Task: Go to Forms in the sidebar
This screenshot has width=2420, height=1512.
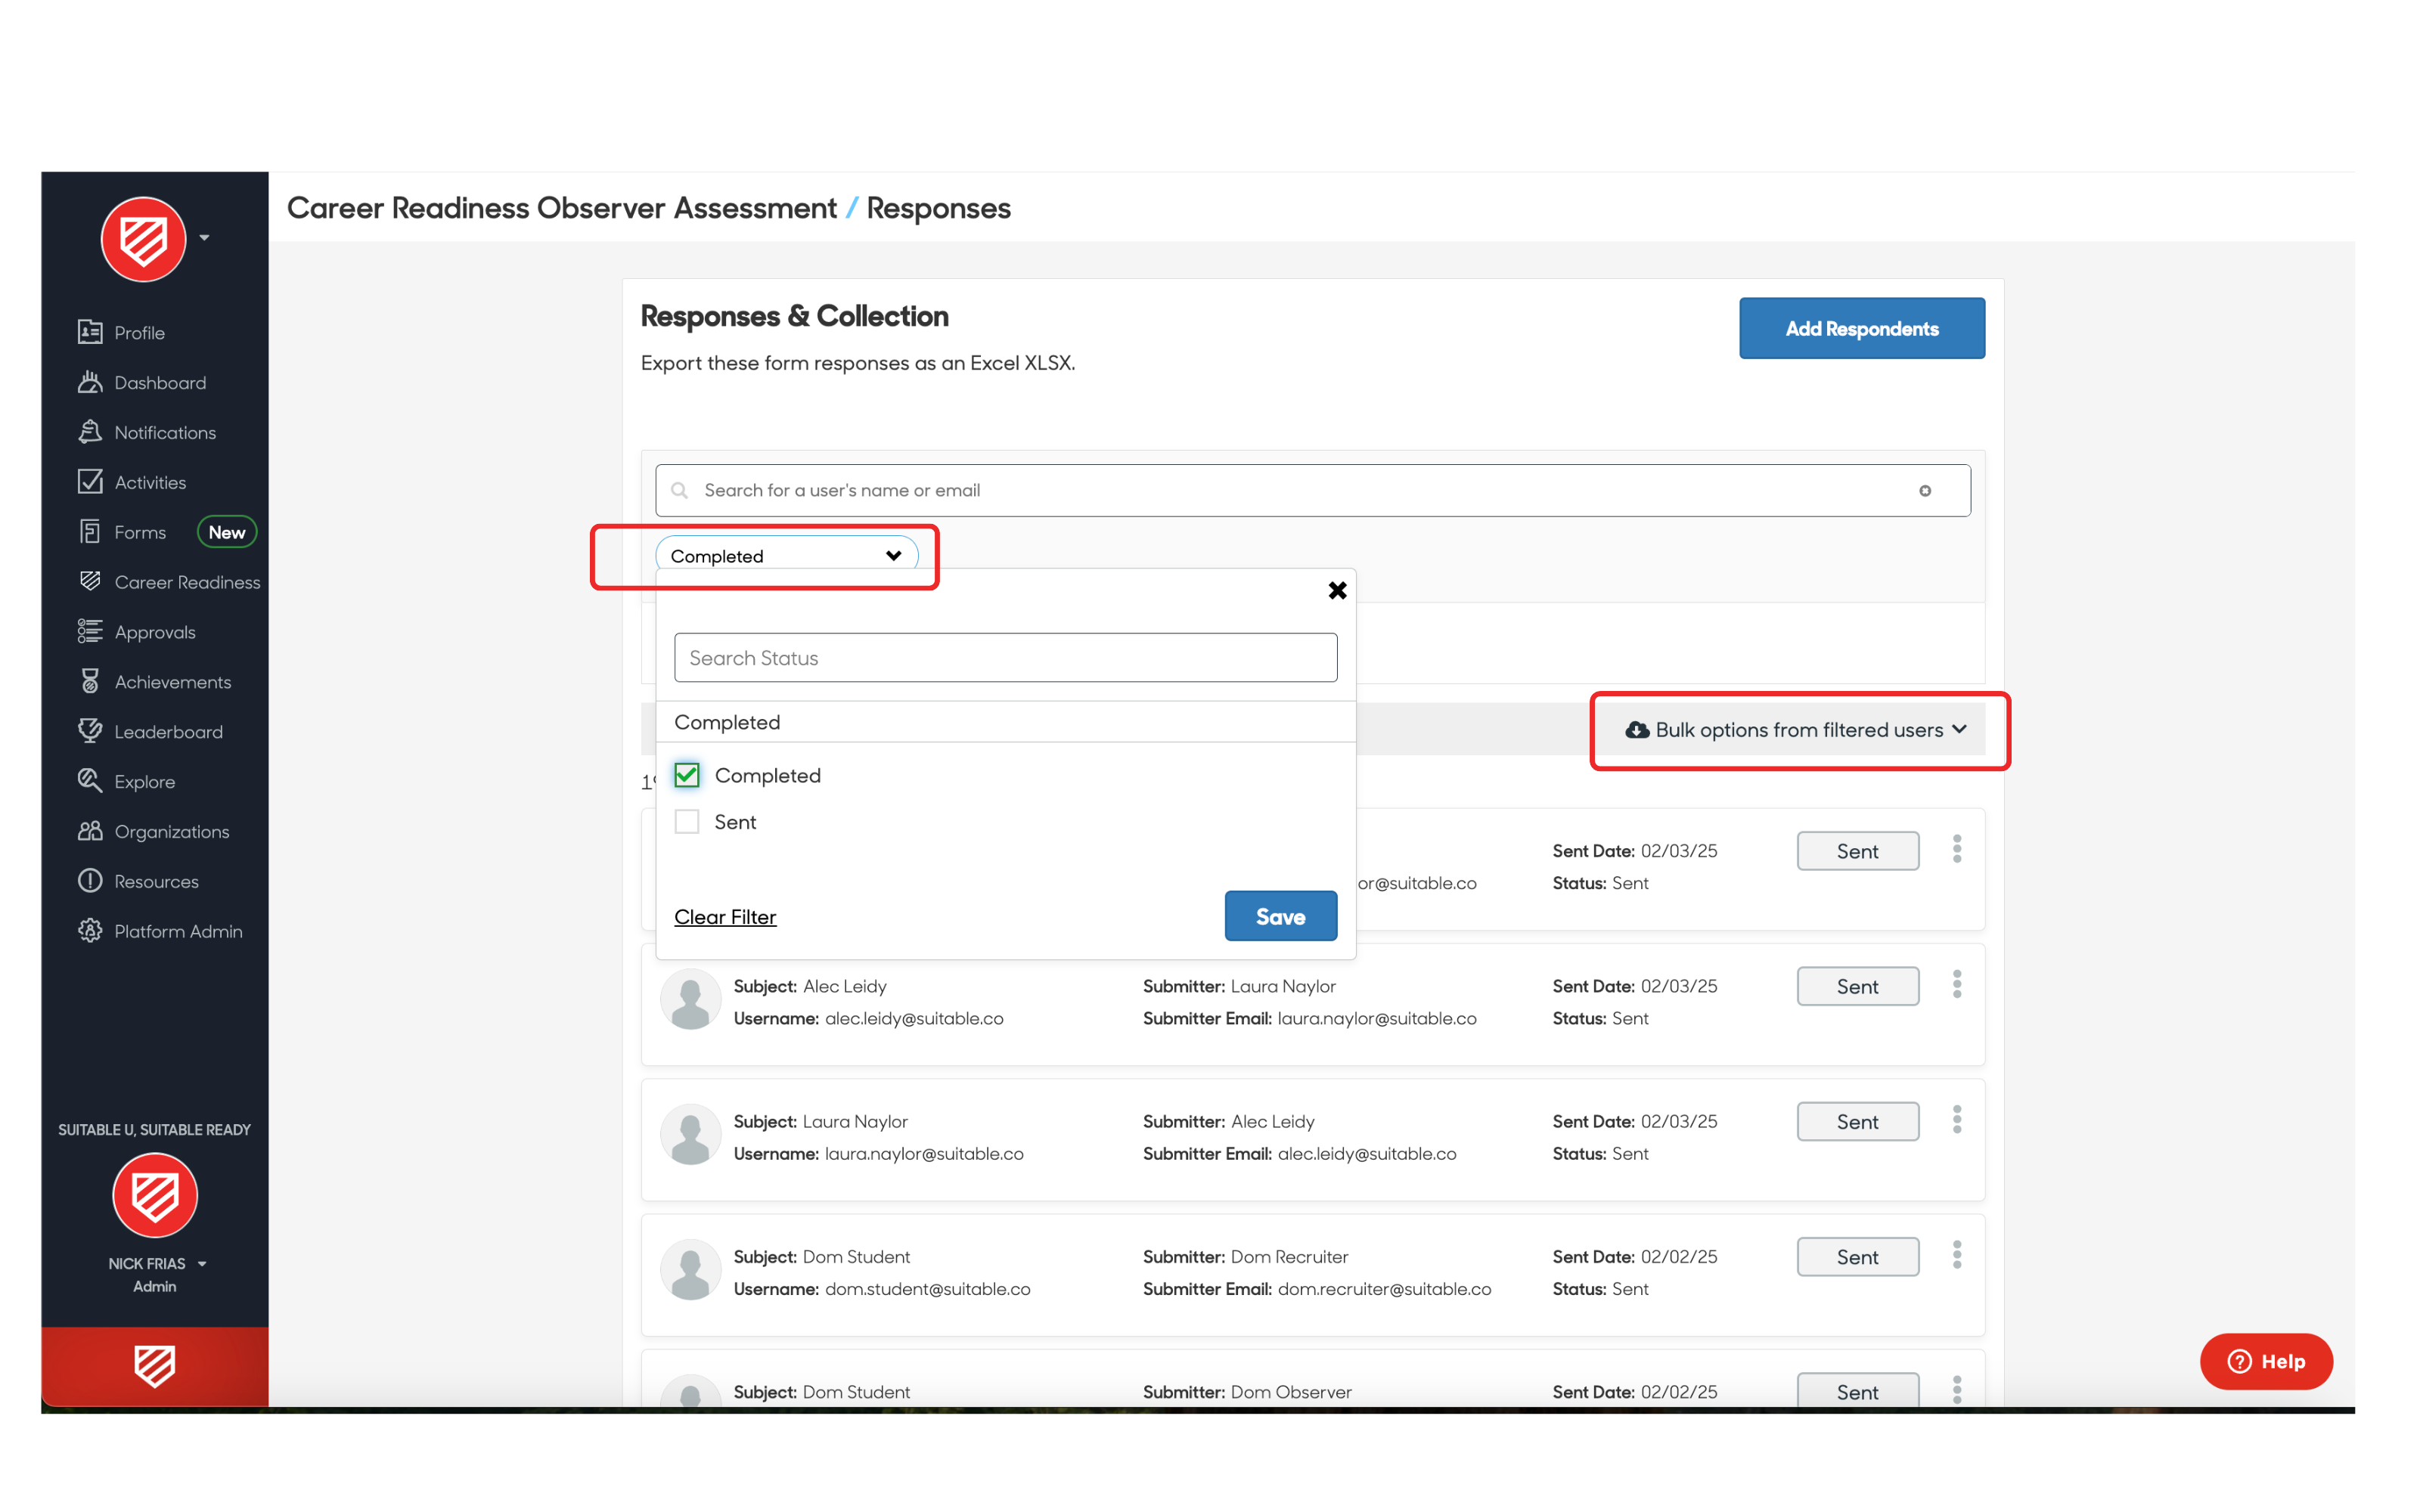Action: 140,532
